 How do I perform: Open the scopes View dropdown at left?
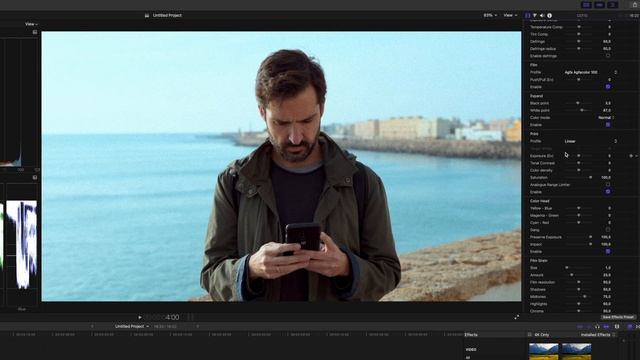[31, 24]
